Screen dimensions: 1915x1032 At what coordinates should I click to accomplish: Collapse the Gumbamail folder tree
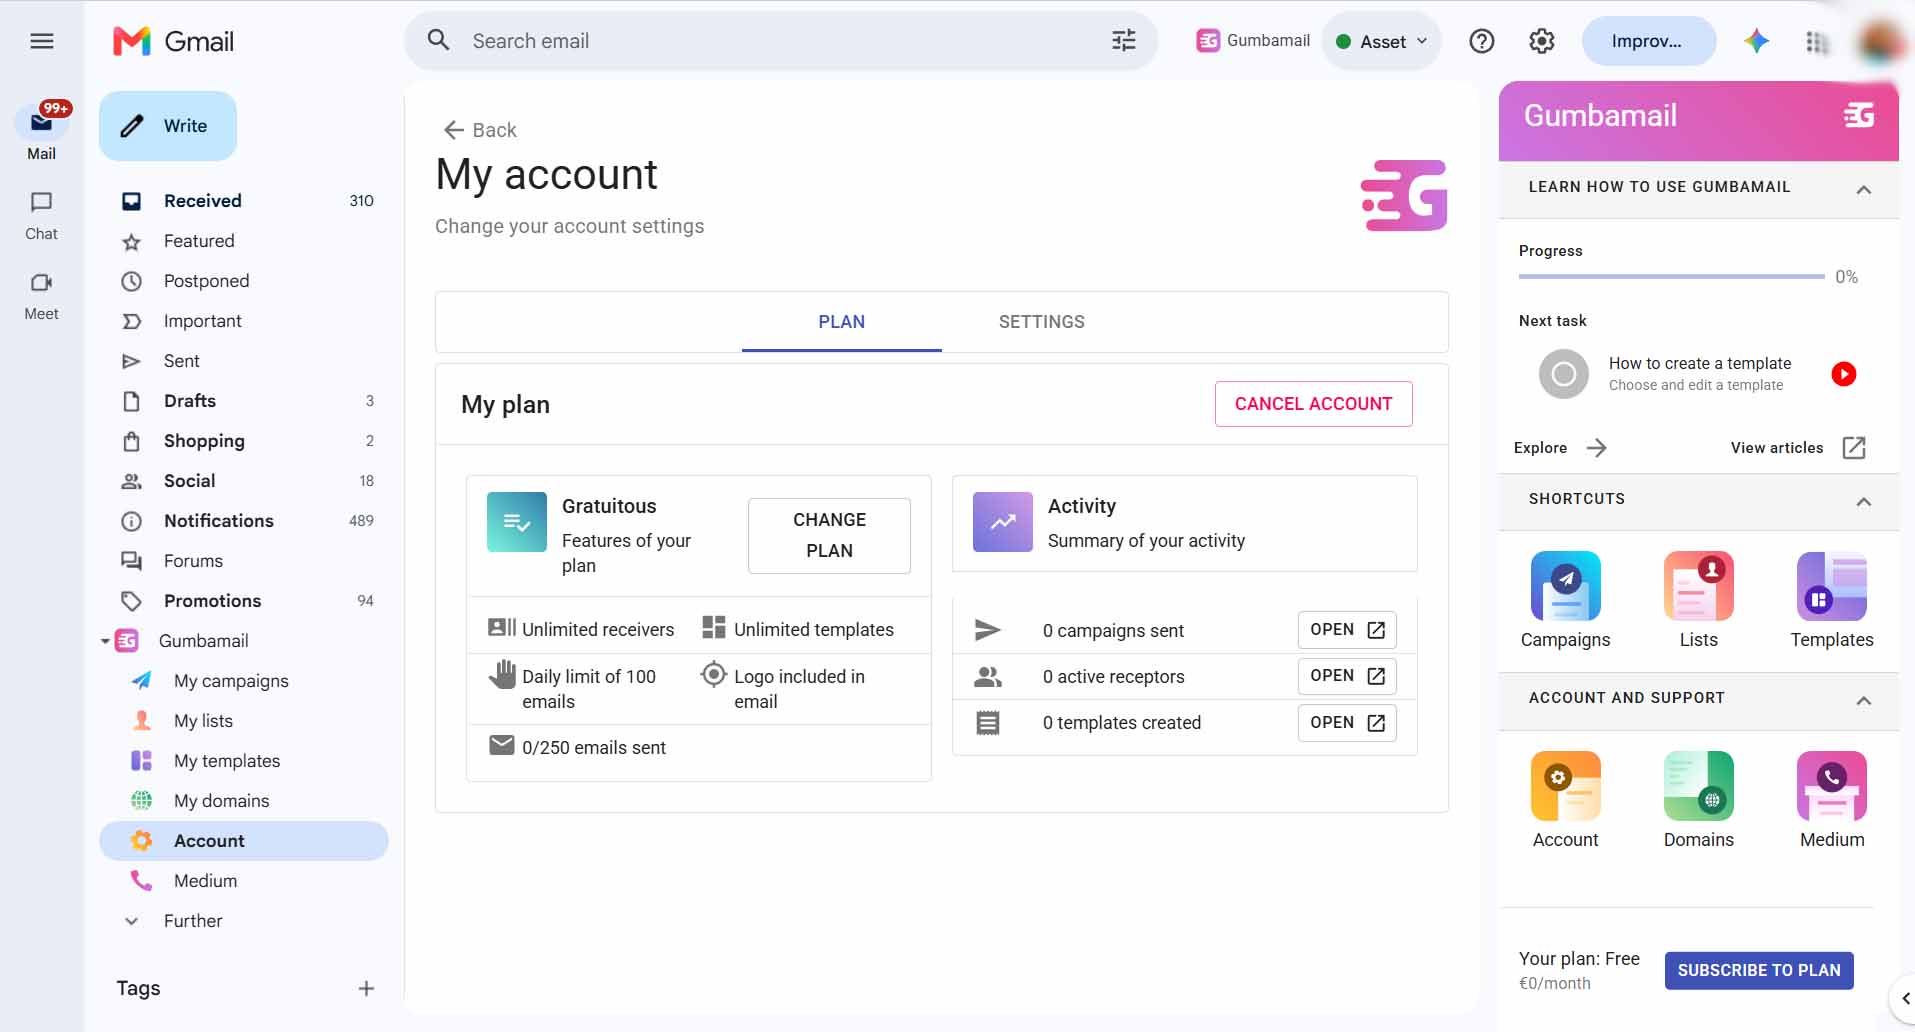[x=105, y=641]
